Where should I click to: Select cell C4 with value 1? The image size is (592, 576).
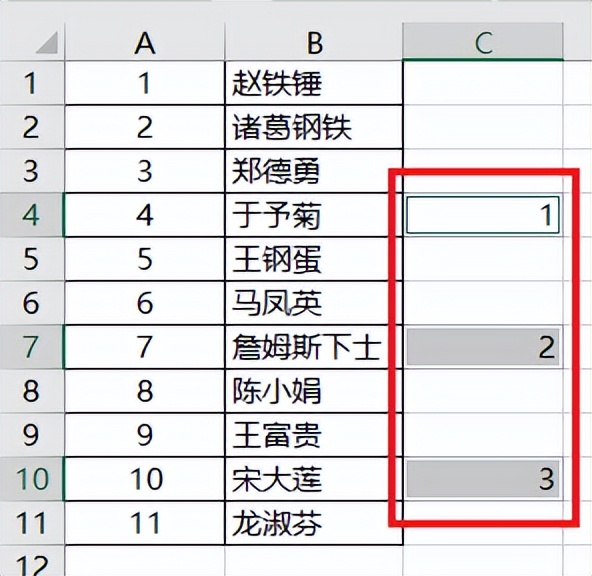coord(483,215)
